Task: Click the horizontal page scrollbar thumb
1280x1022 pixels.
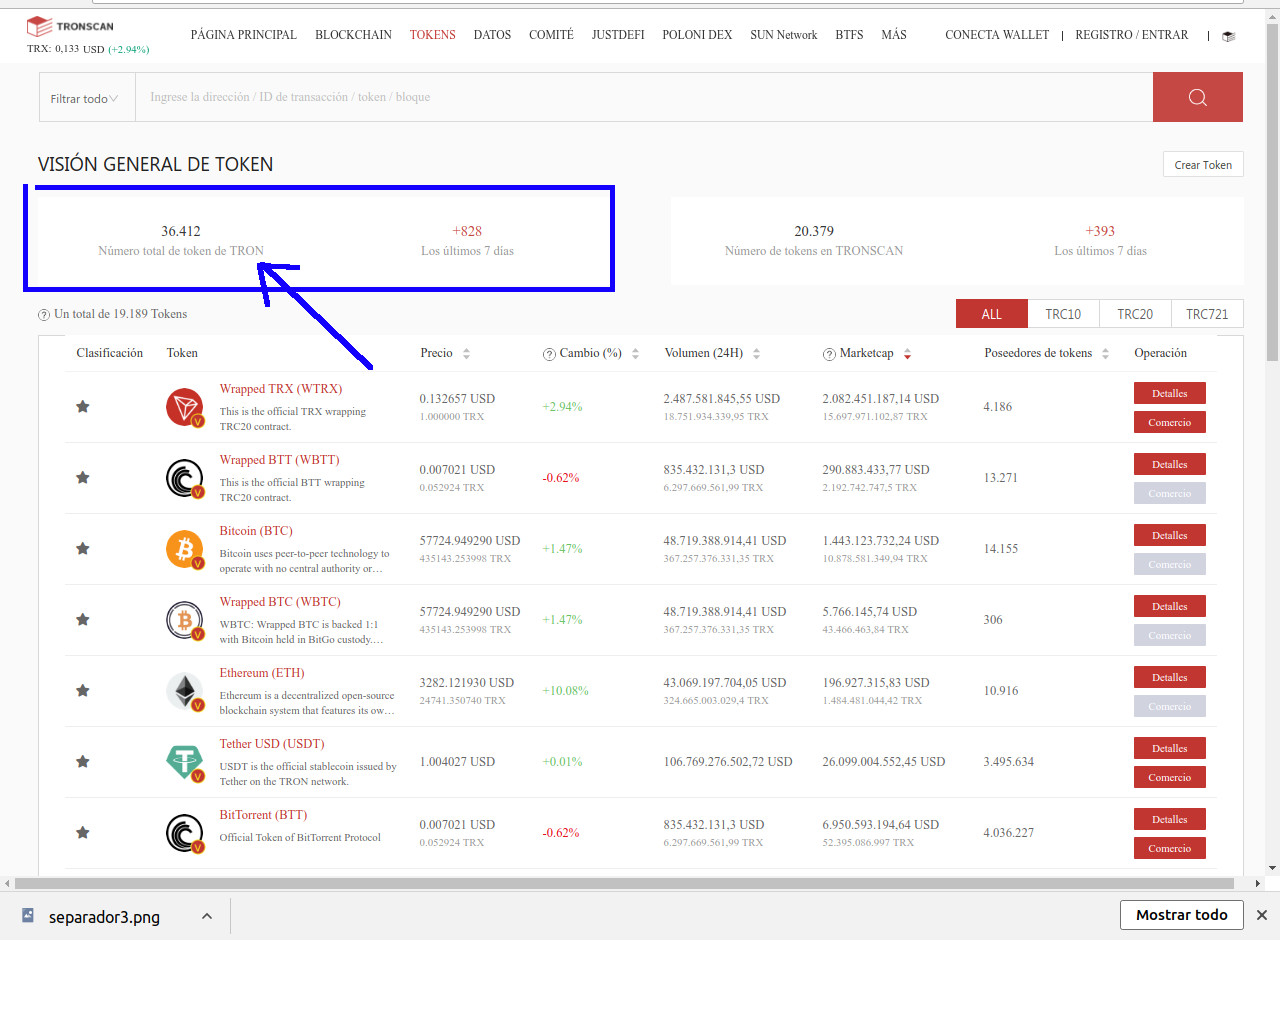Action: pyautogui.click(x=624, y=884)
